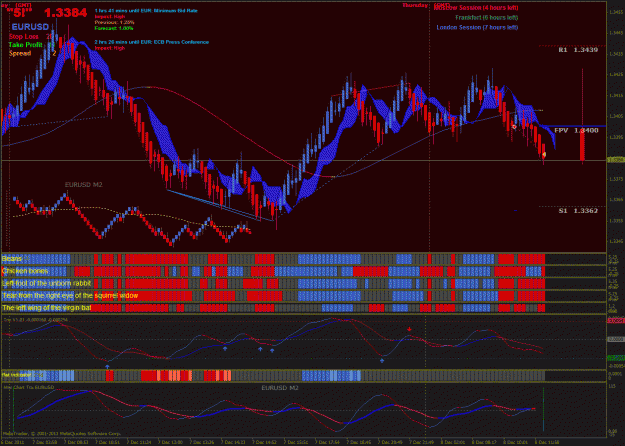Click the red down arrow signal in oscillator
625x446 pixels.
tap(409, 329)
